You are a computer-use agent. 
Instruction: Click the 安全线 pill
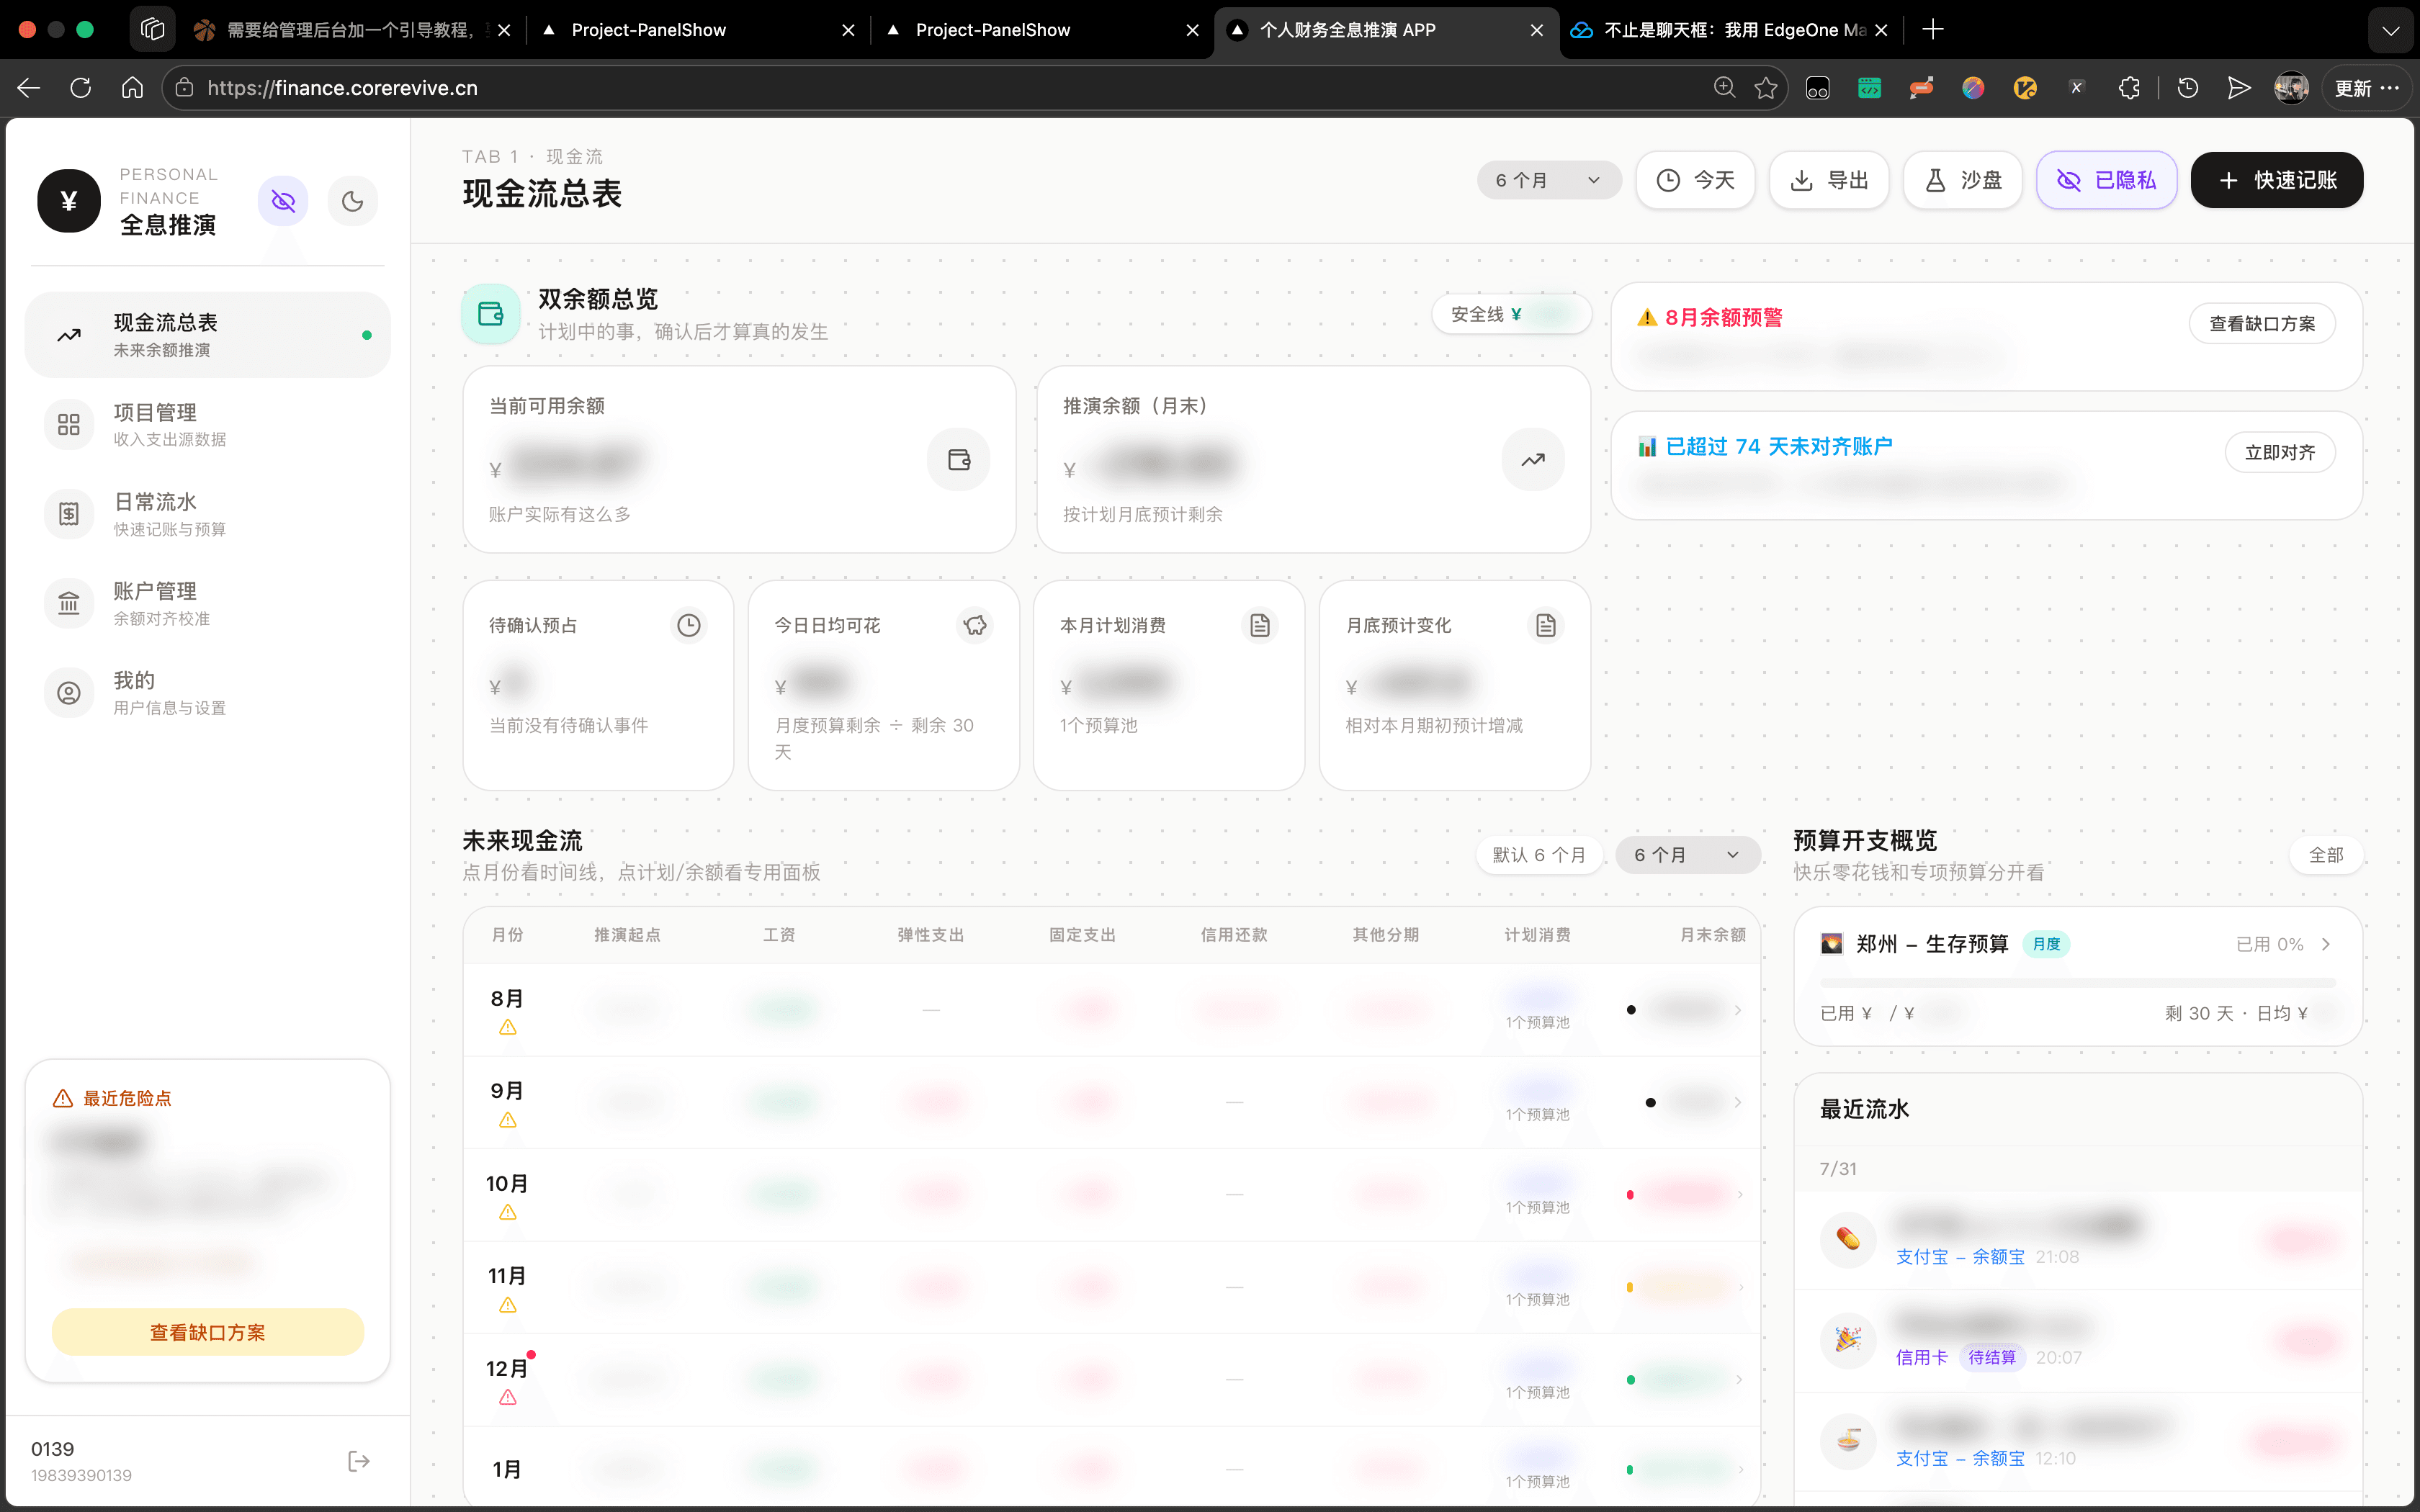click(x=1511, y=314)
